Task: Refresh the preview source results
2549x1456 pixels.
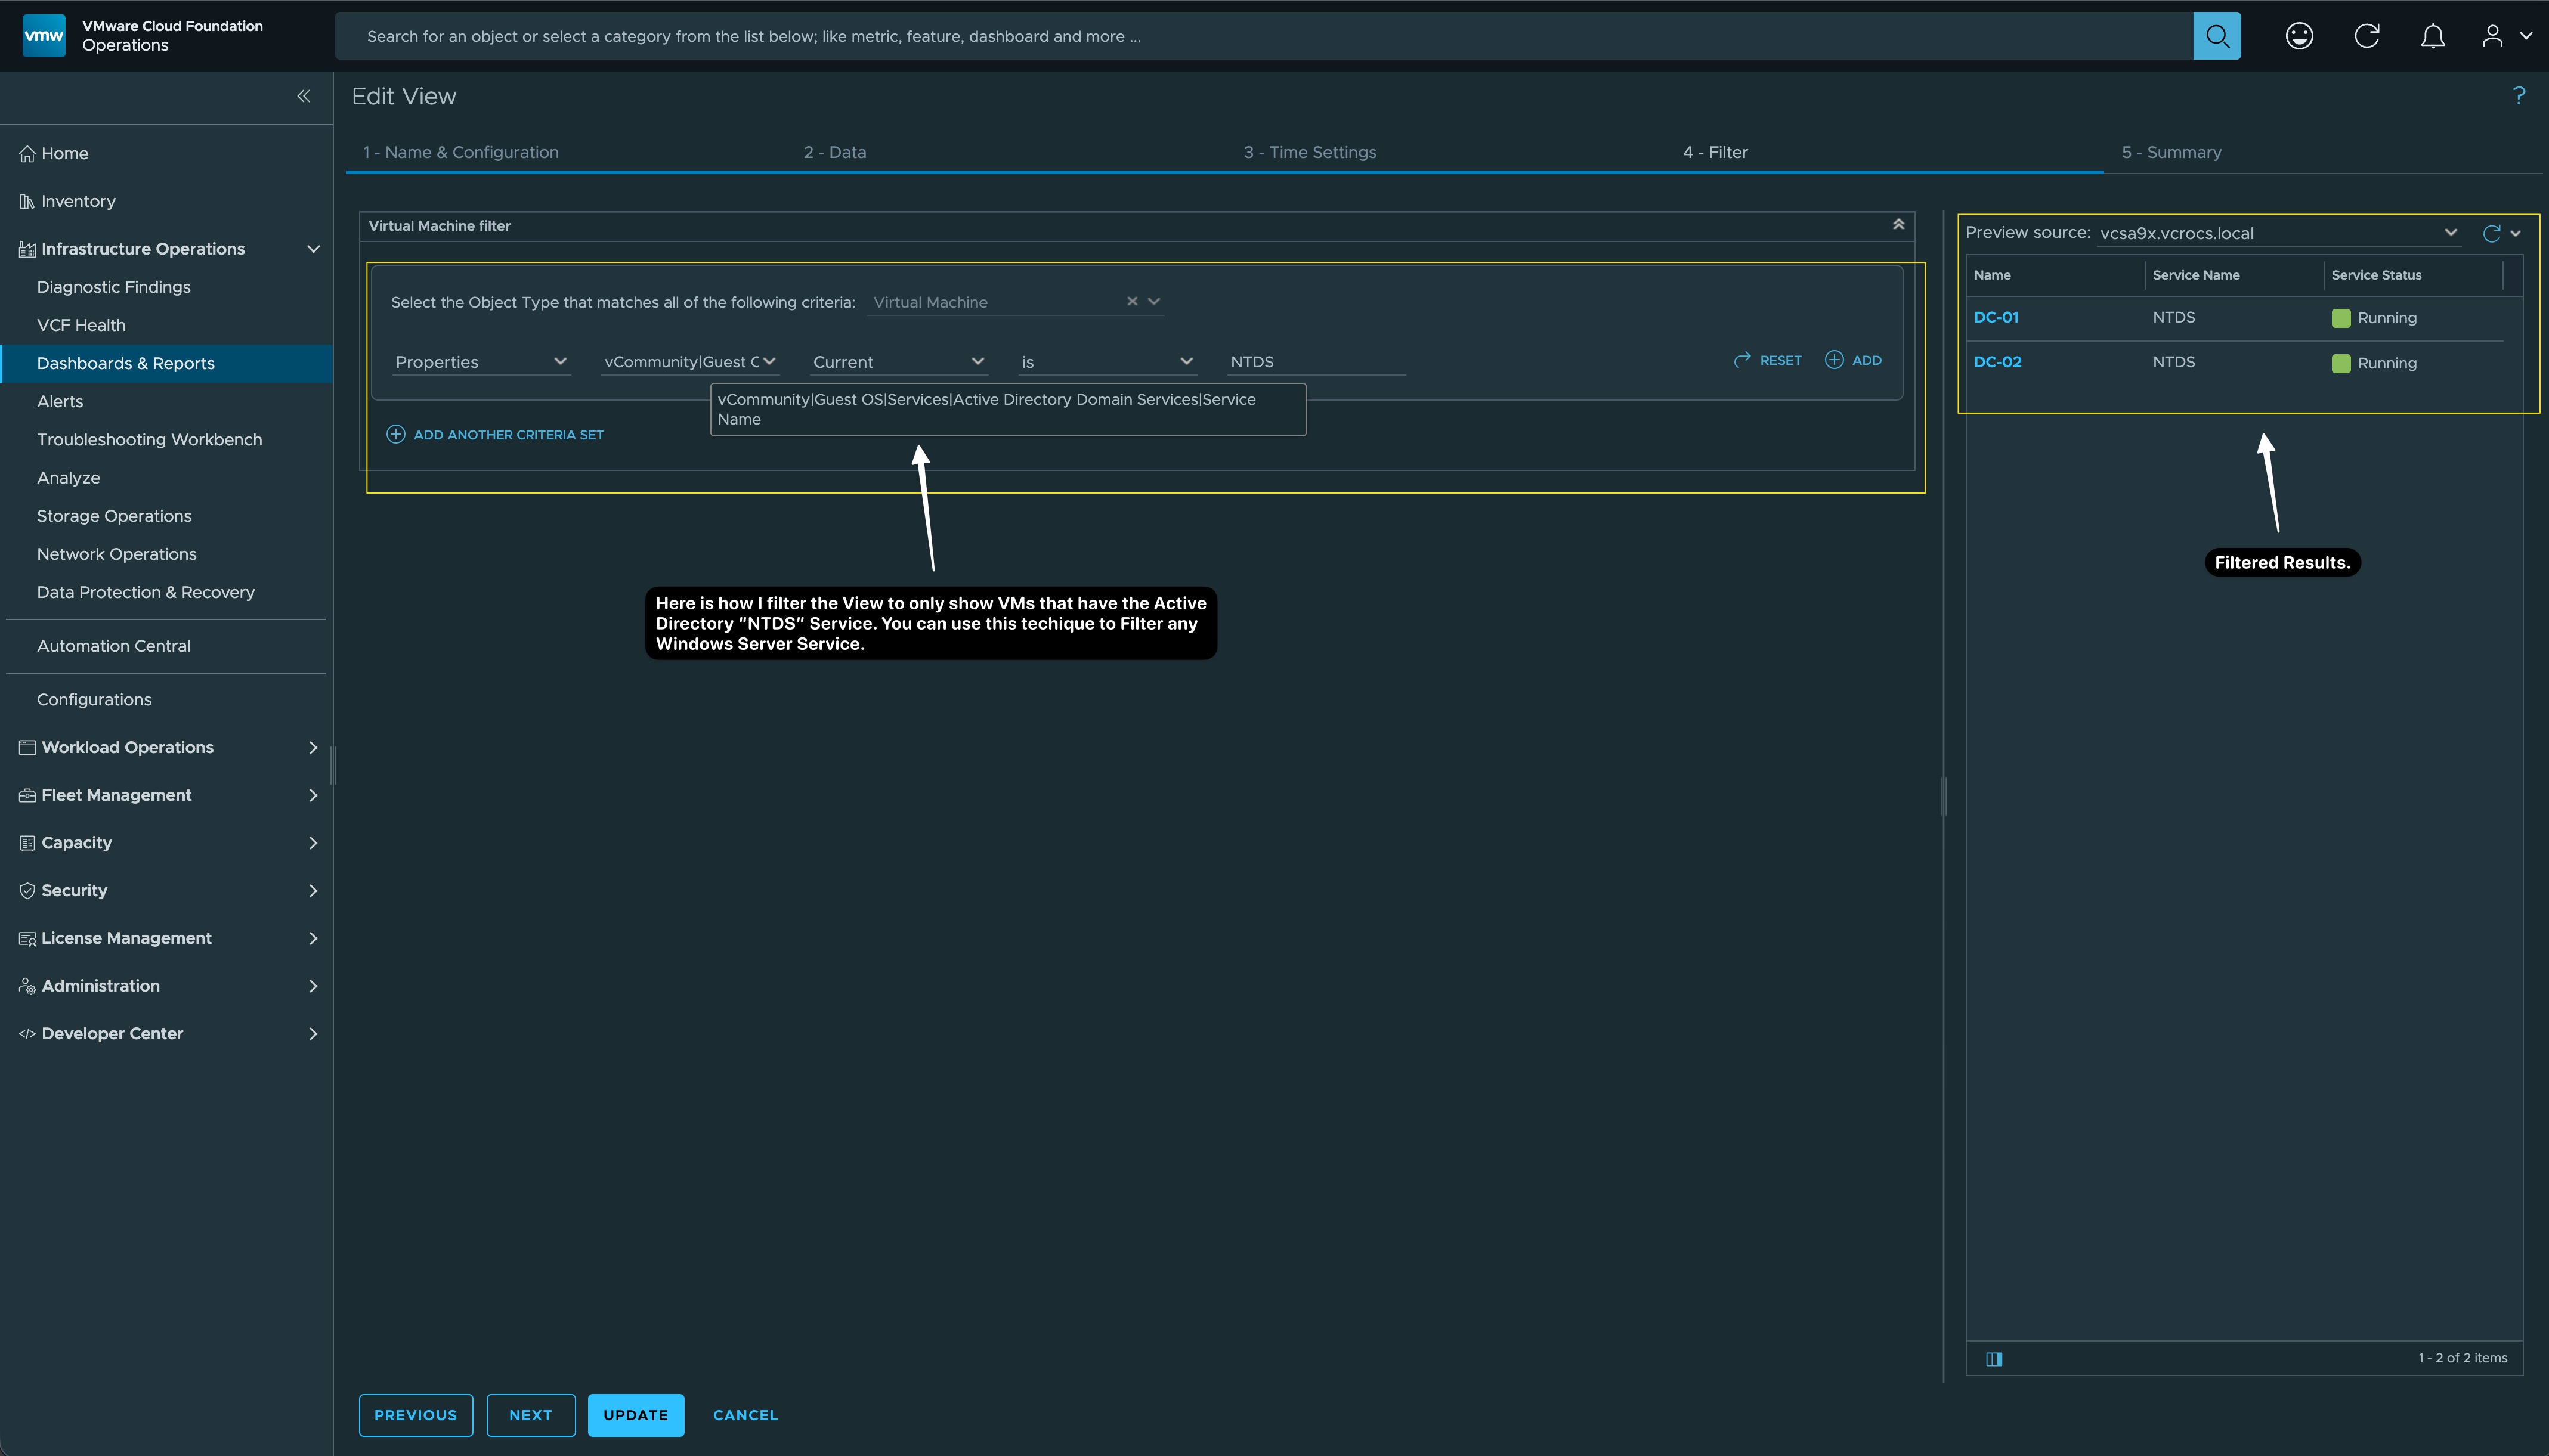Action: (x=2491, y=233)
